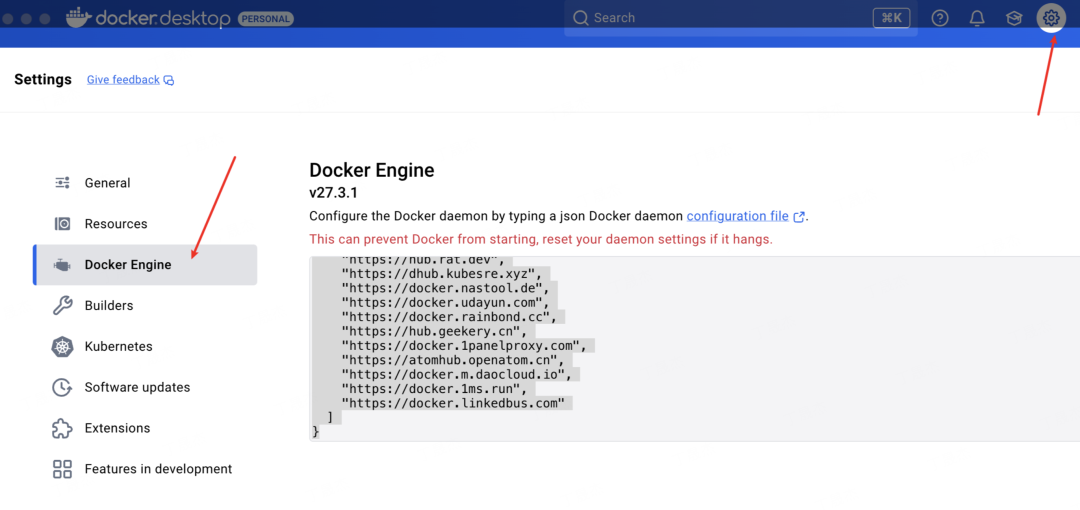The height and width of the screenshot is (510, 1080).
Task: Click the PERSONAL plan badge
Action: (266, 19)
